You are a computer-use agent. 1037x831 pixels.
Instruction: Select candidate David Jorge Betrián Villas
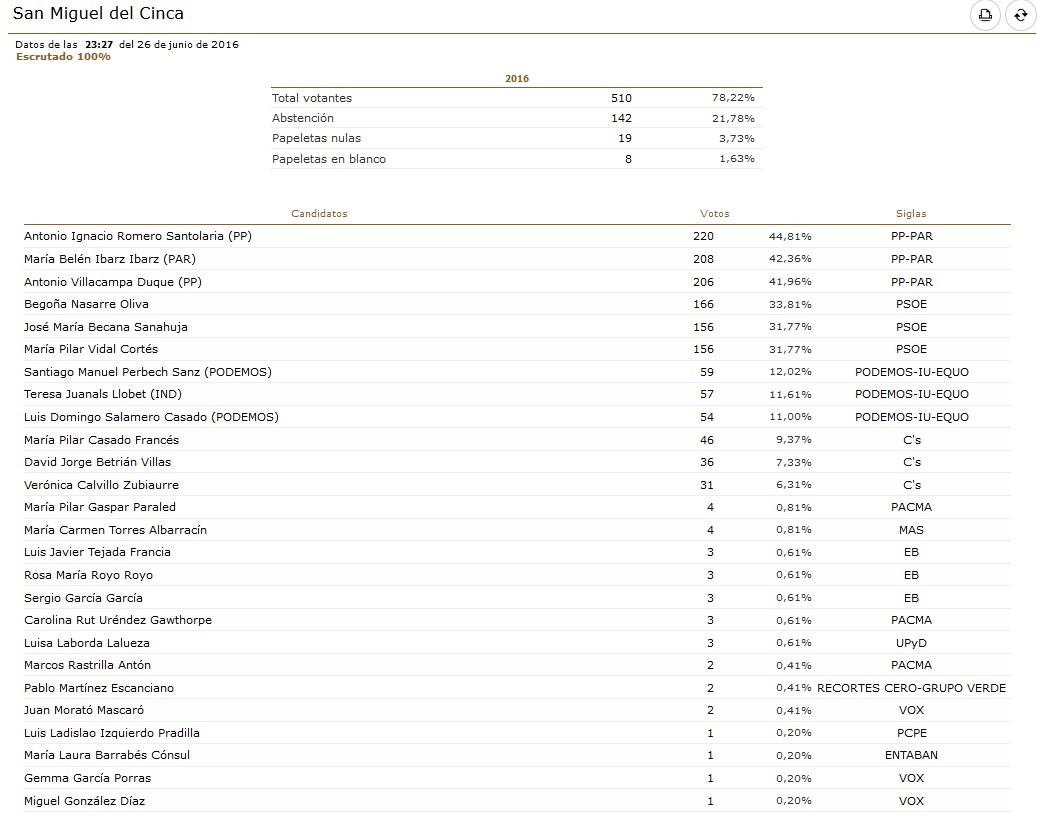[x=97, y=462]
